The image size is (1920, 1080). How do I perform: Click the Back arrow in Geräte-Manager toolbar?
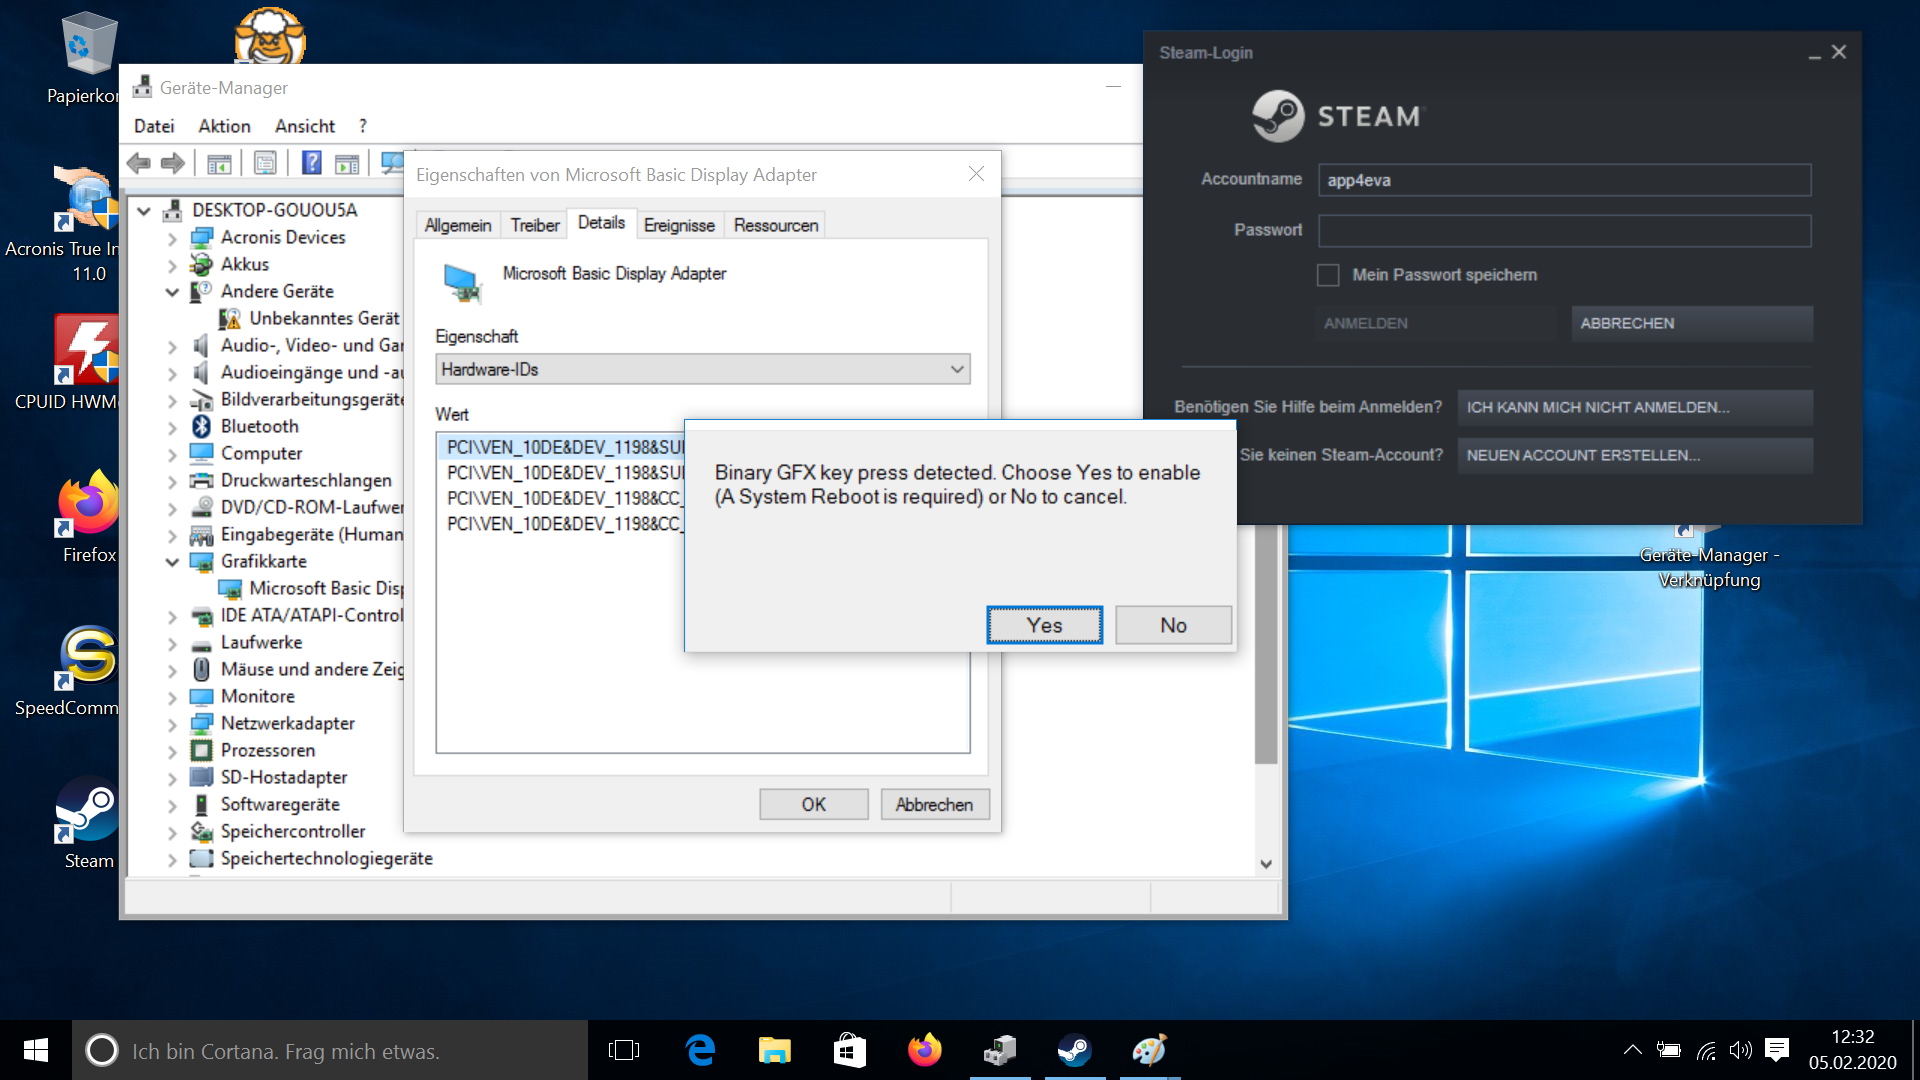pyautogui.click(x=139, y=163)
